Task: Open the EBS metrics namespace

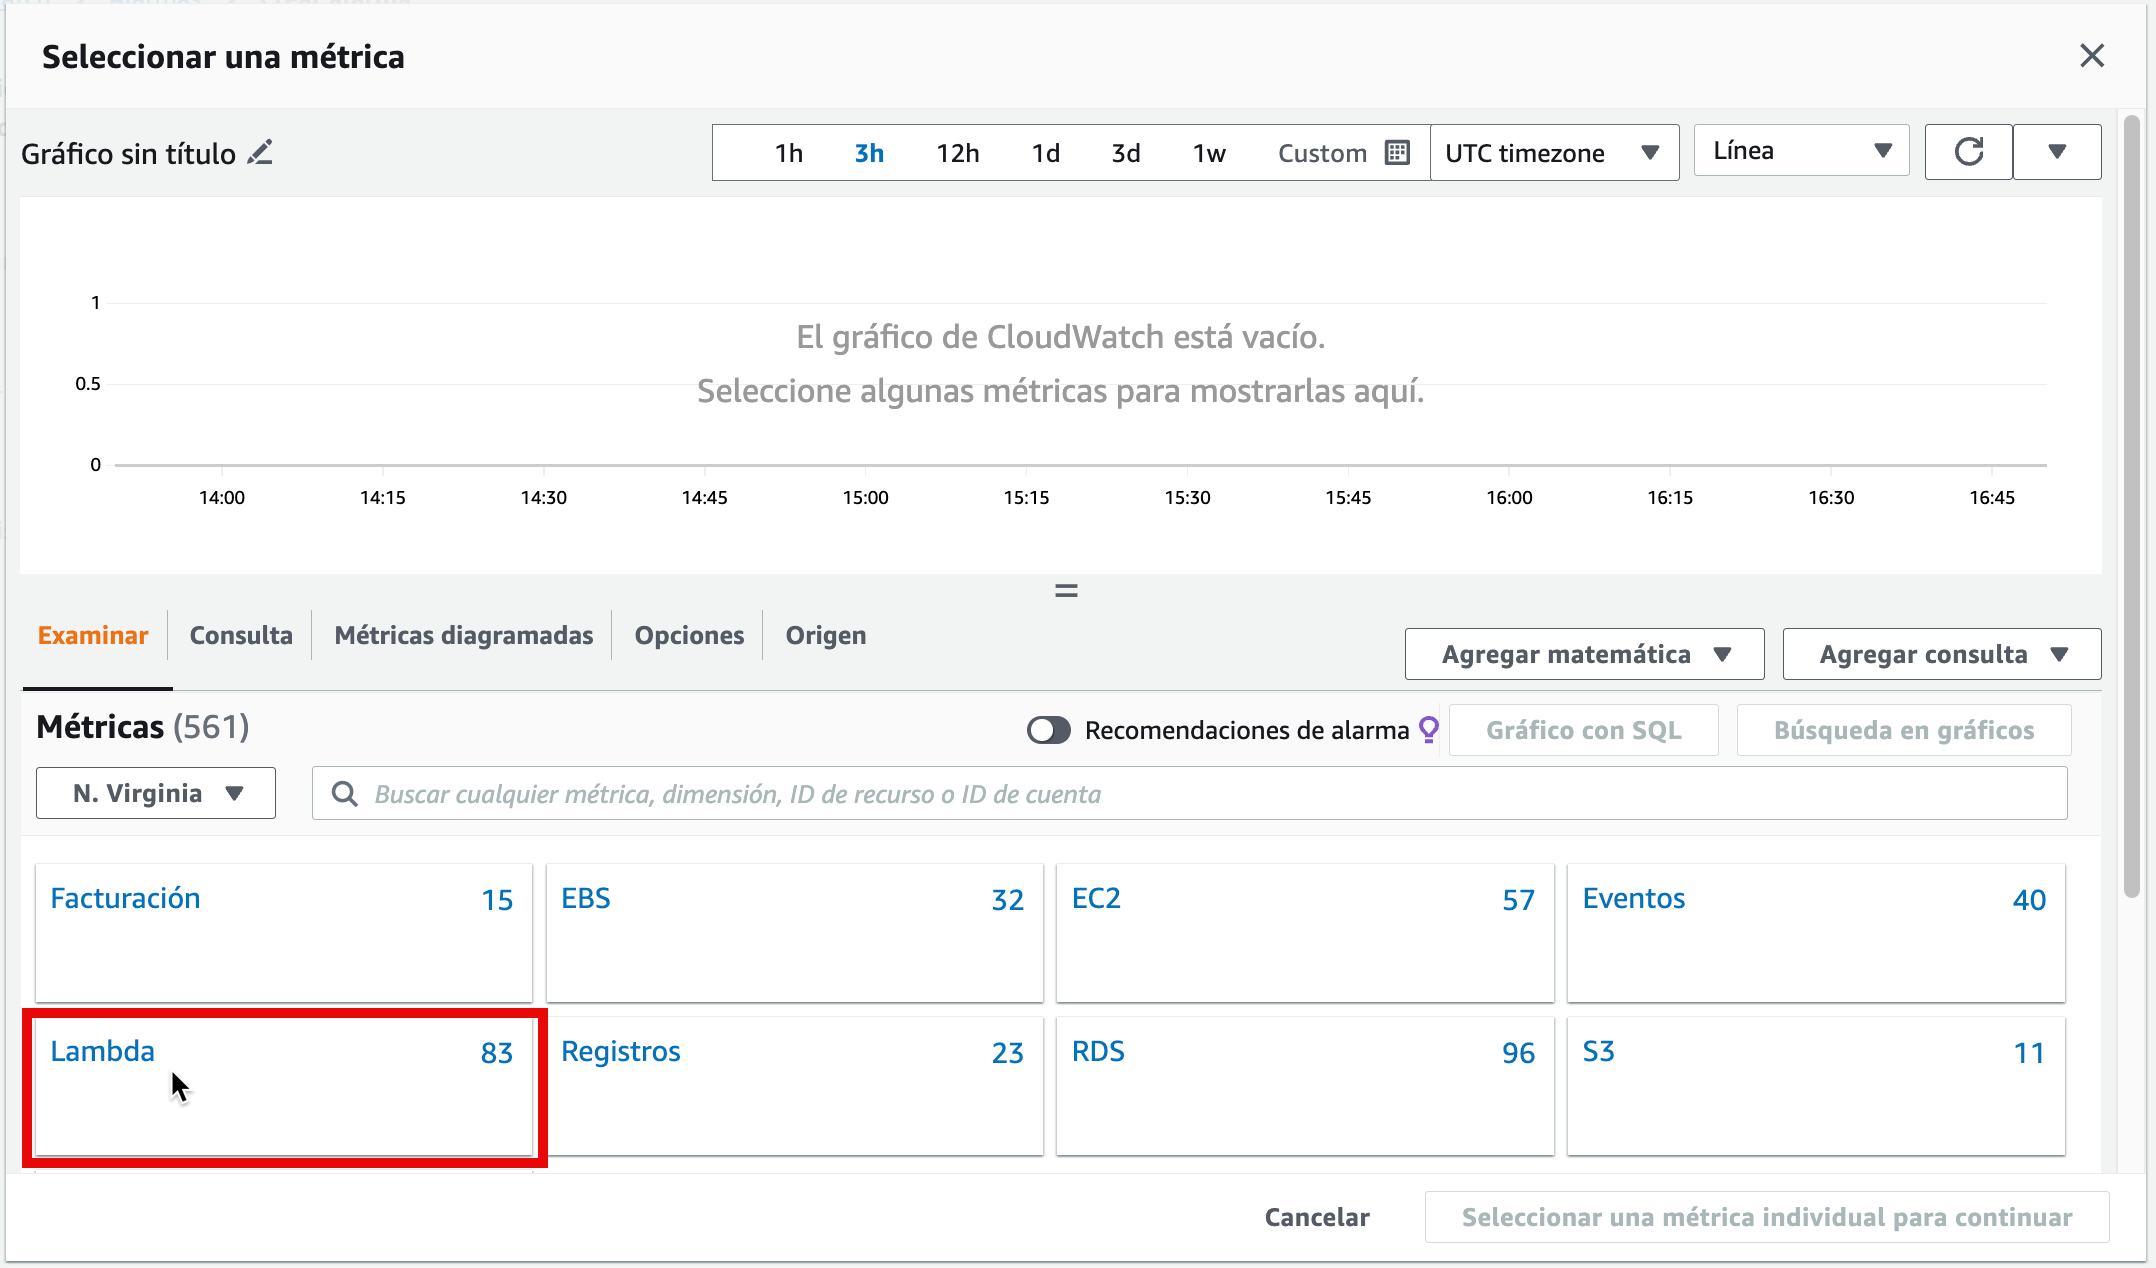Action: (x=795, y=933)
